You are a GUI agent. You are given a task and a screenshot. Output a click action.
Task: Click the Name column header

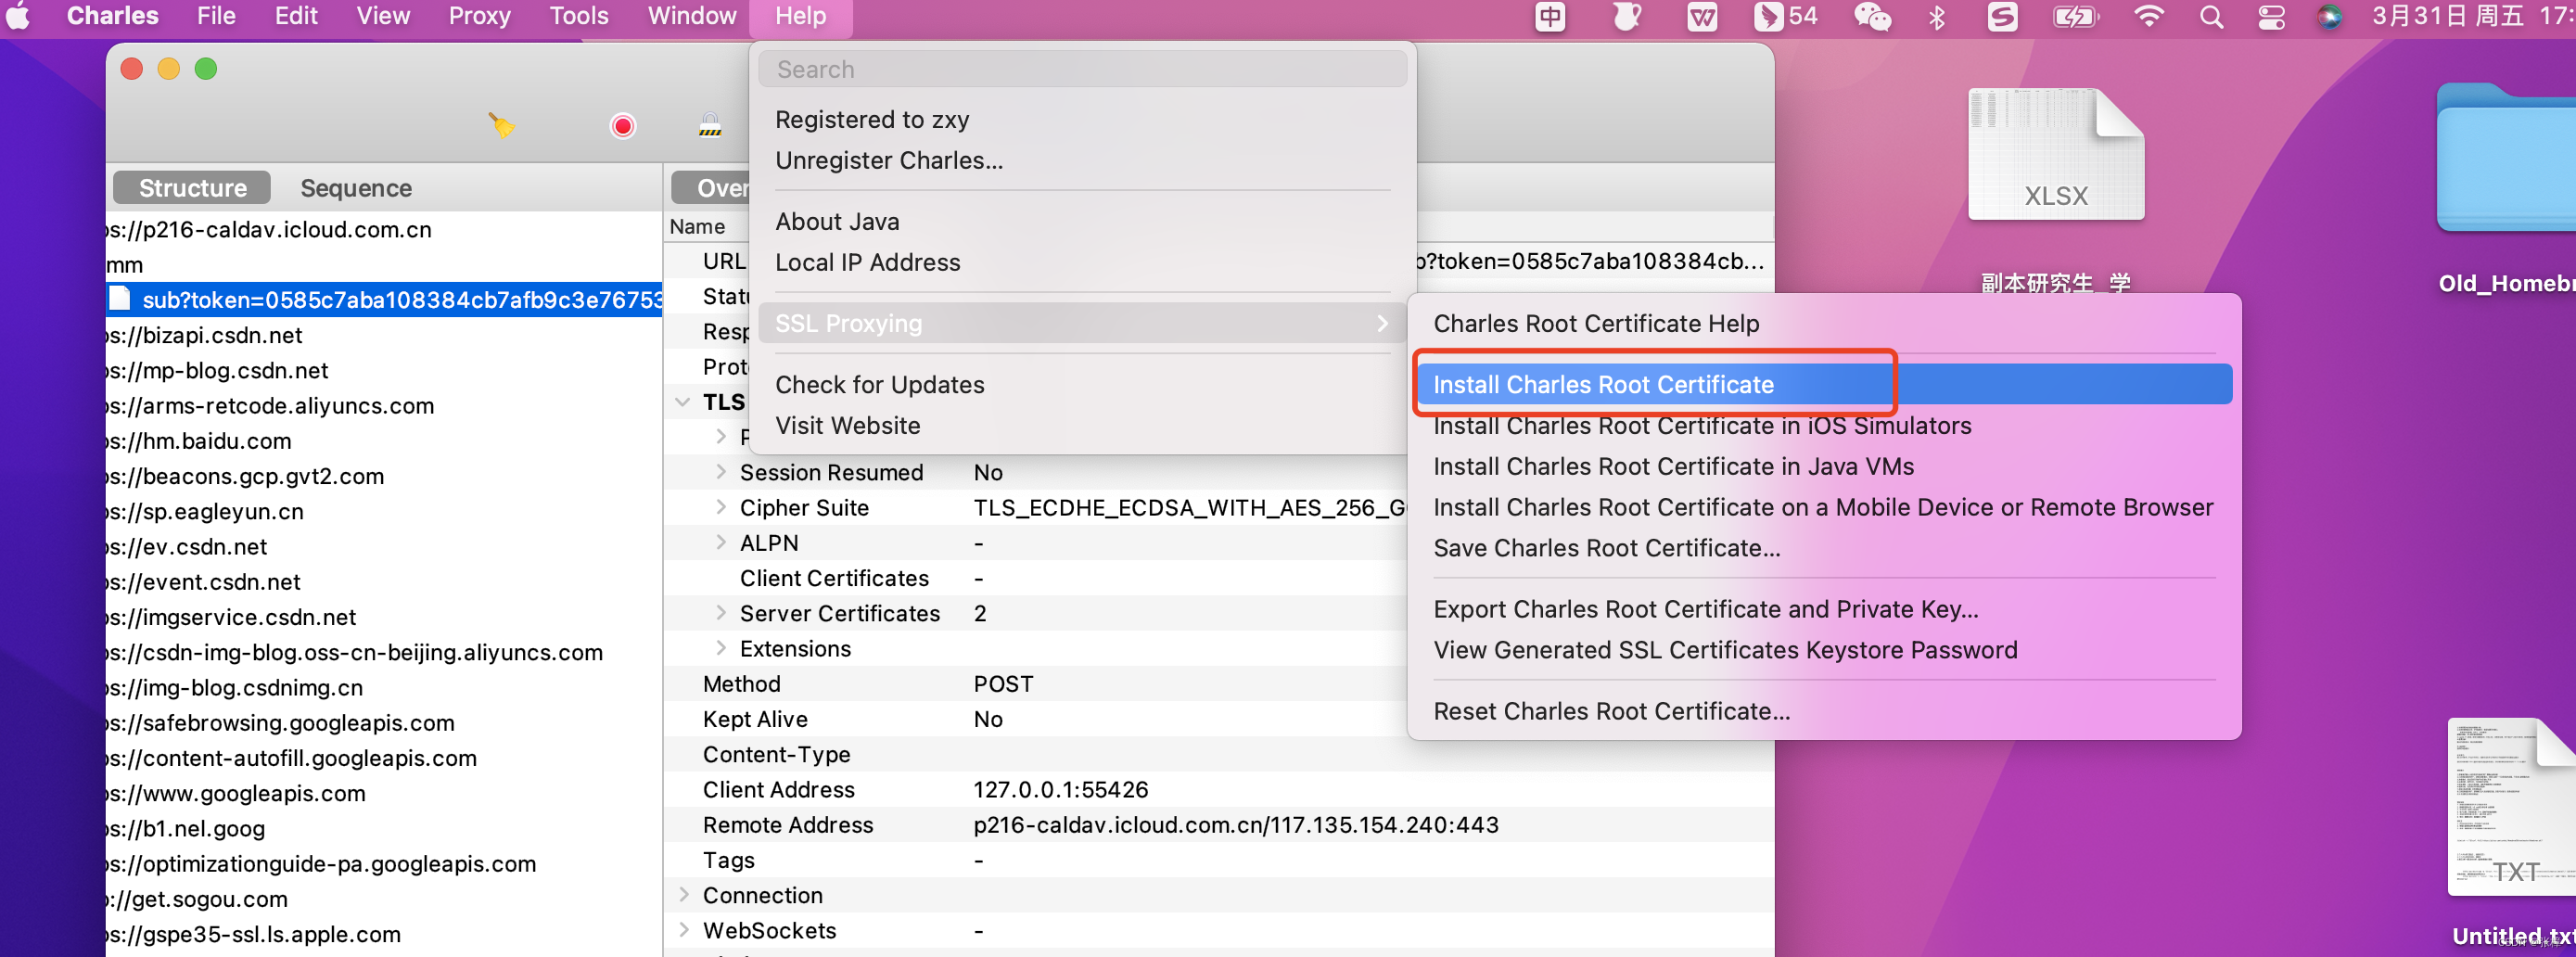pos(697,227)
